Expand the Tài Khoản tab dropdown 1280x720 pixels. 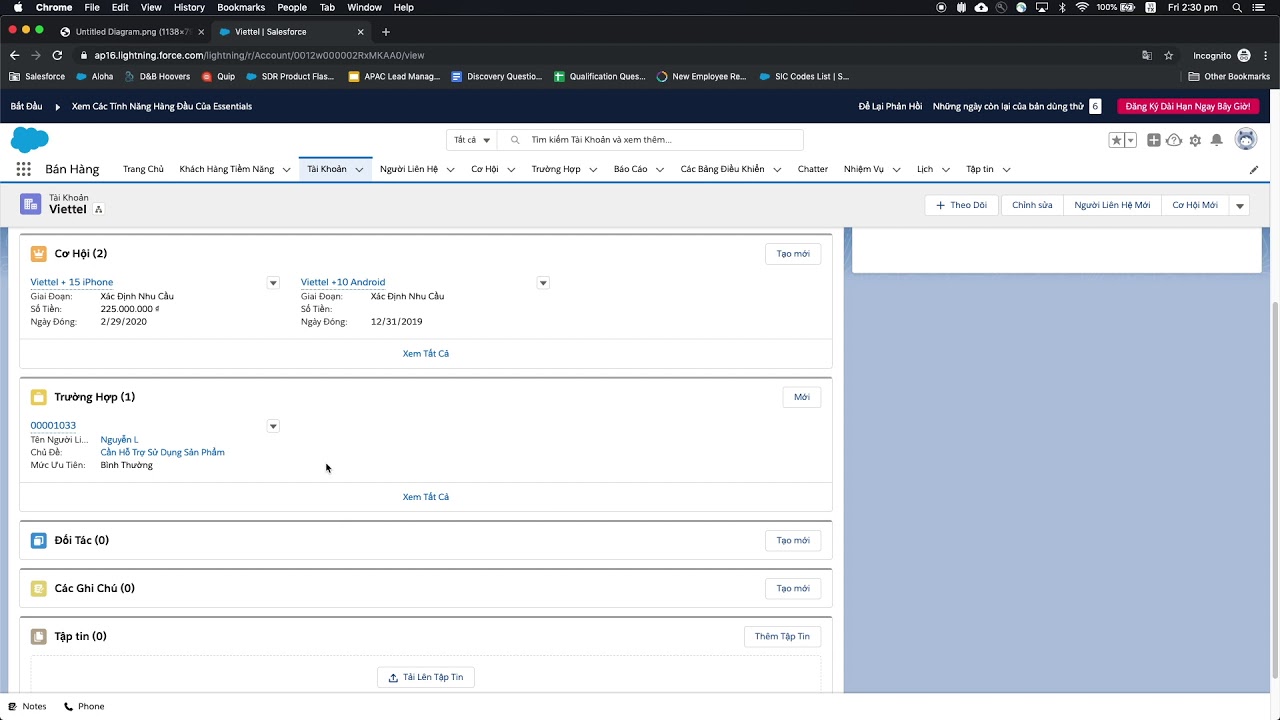[359, 170]
